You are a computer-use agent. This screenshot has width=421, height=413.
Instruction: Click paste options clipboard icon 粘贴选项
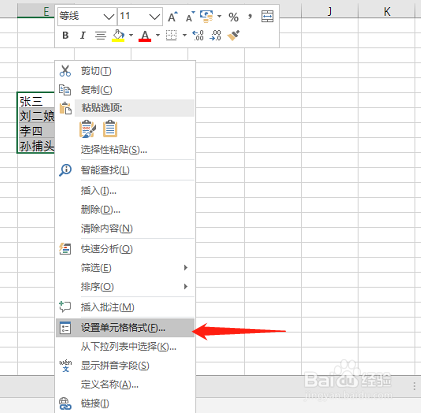(66, 108)
